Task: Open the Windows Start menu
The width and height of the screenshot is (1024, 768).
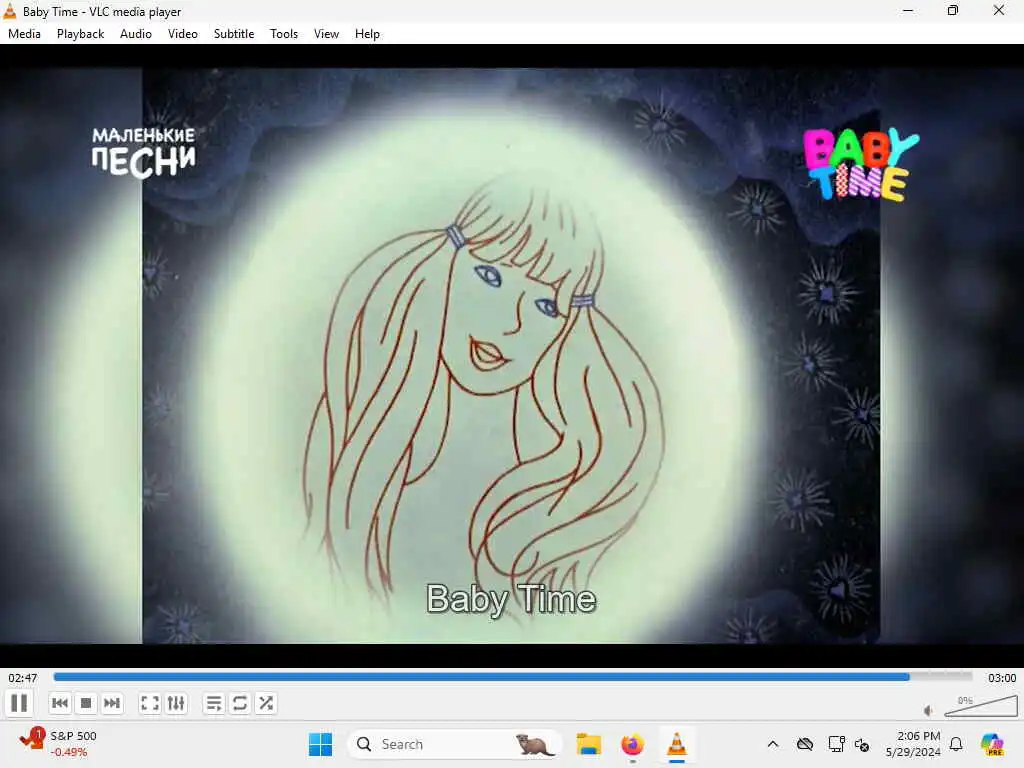Action: tap(320, 744)
